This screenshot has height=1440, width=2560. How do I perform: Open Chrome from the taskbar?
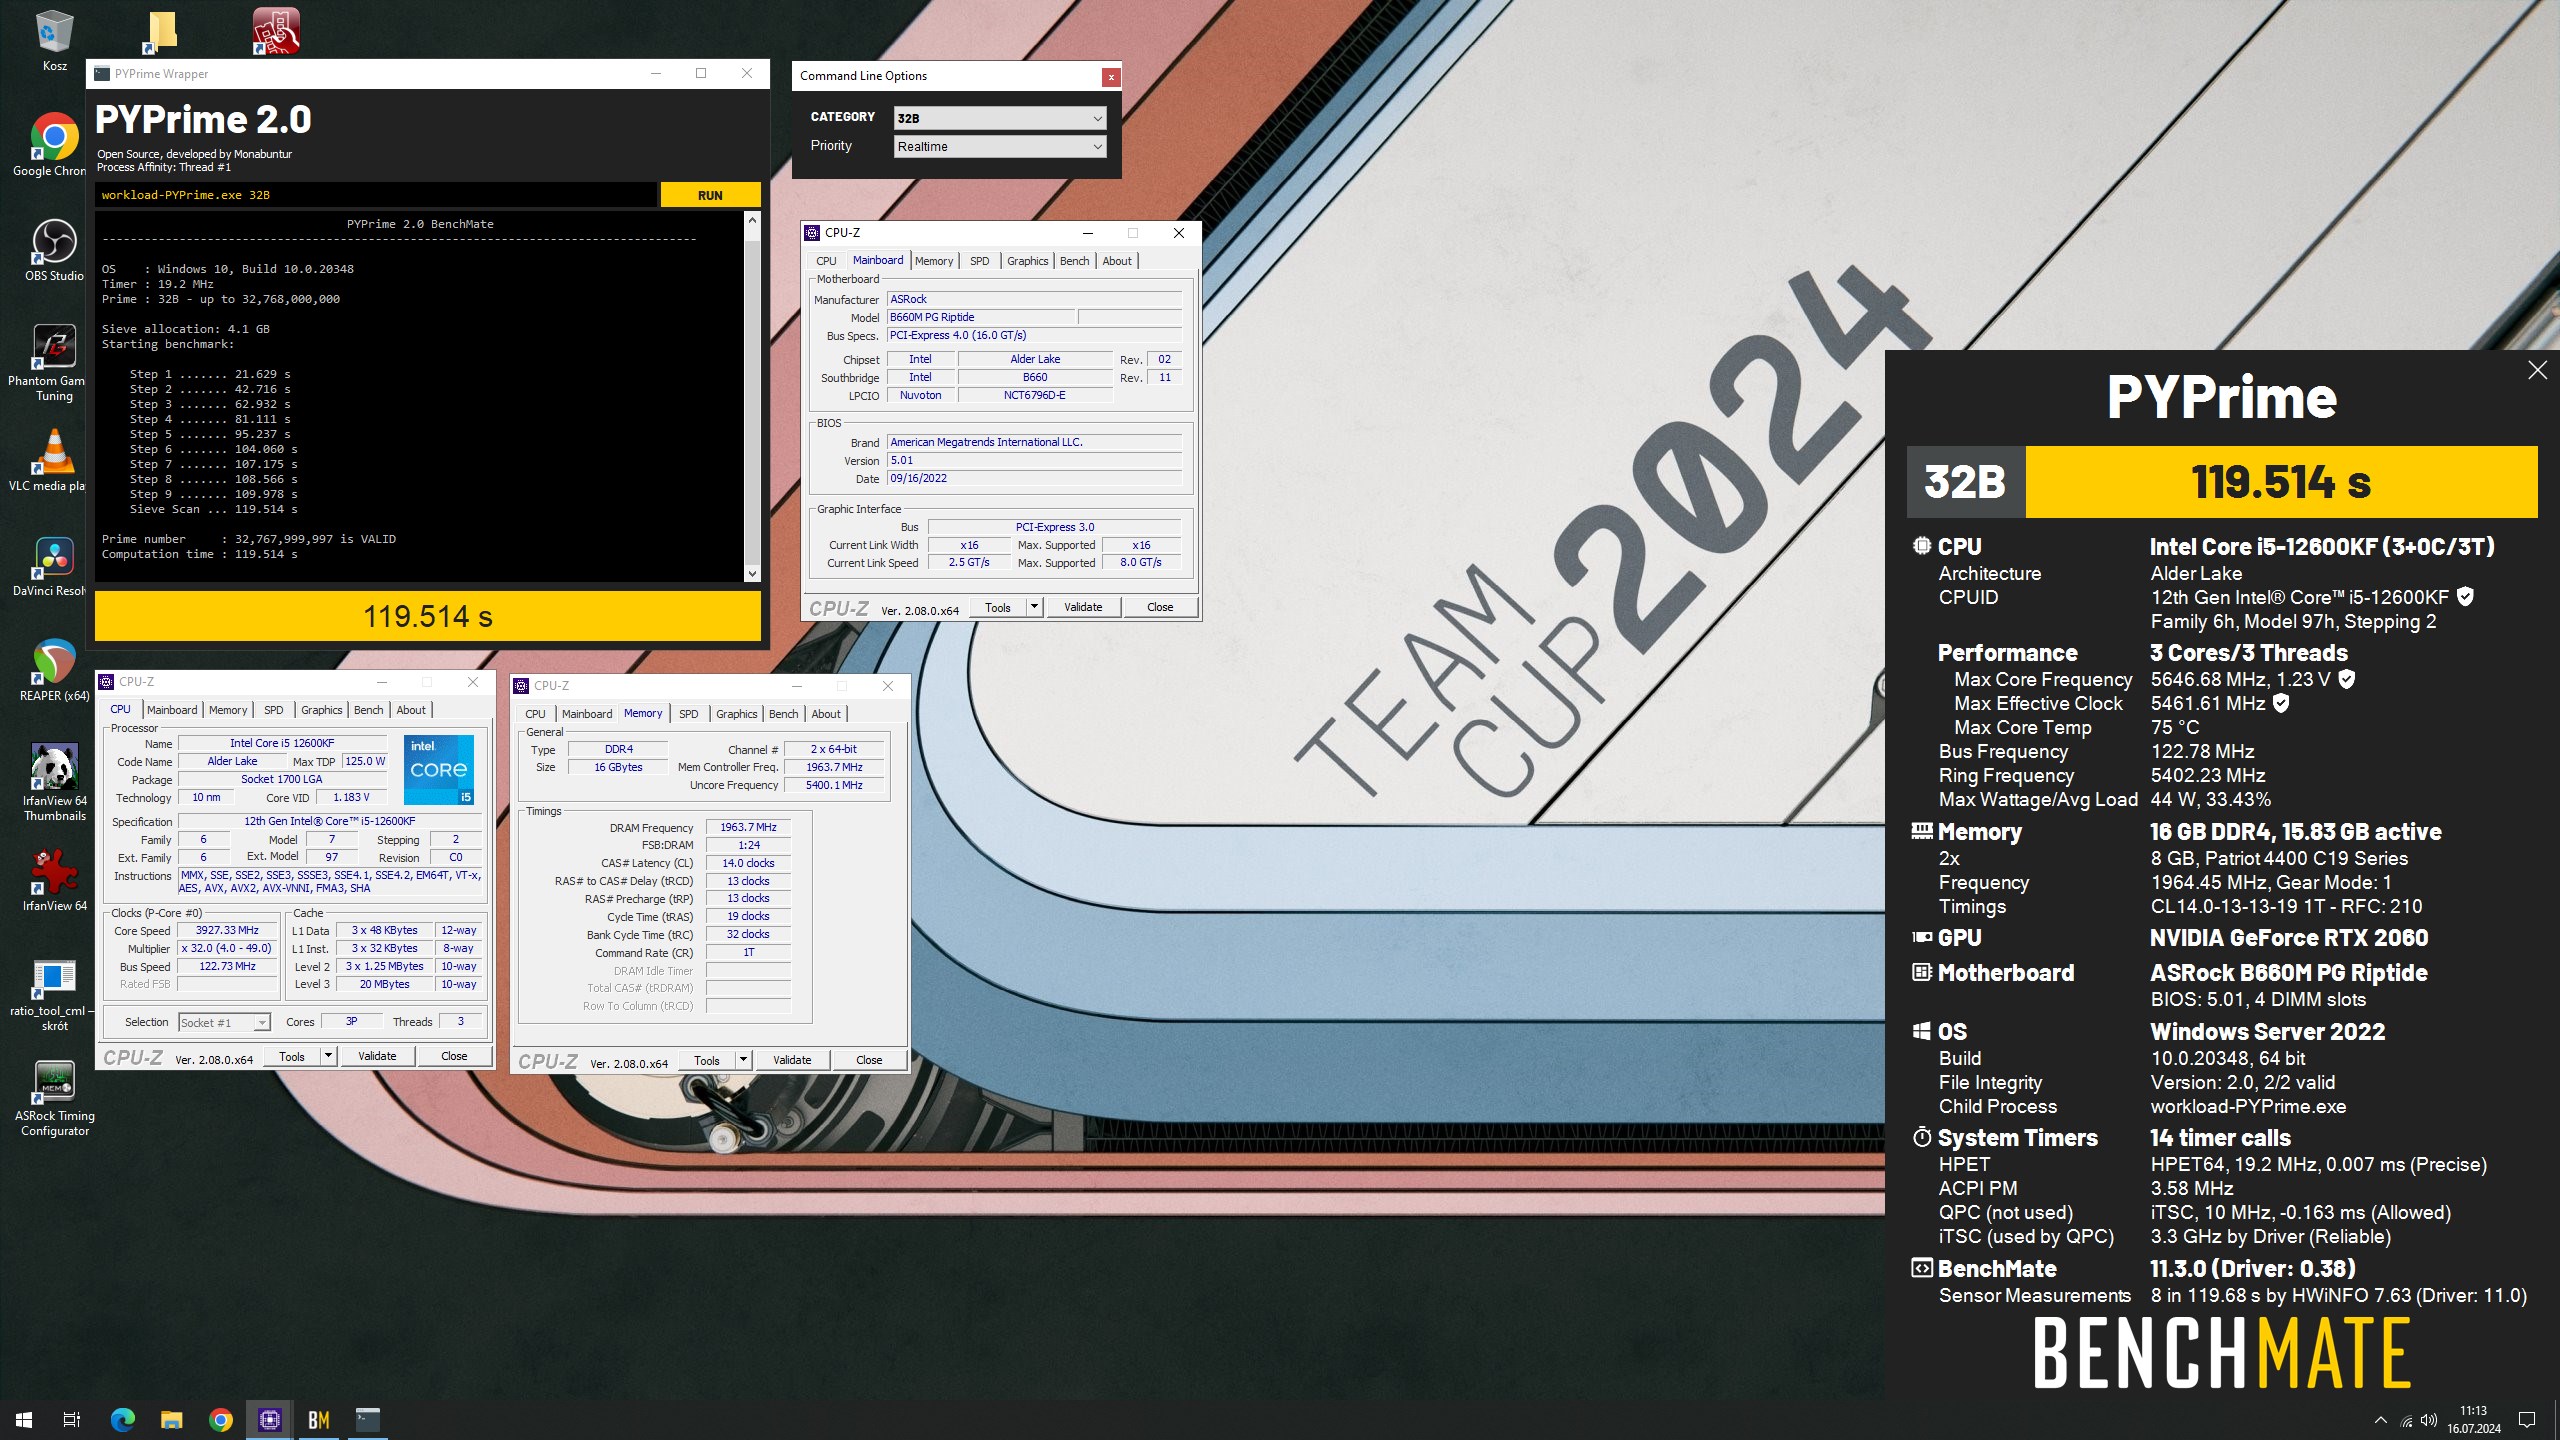220,1419
